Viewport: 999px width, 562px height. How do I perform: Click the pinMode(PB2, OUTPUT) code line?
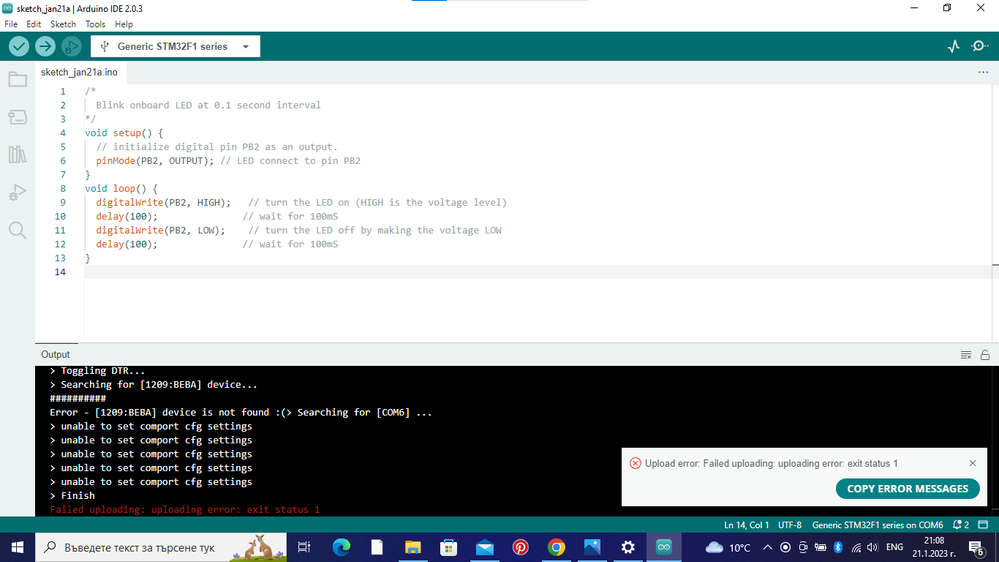pyautogui.click(x=228, y=161)
